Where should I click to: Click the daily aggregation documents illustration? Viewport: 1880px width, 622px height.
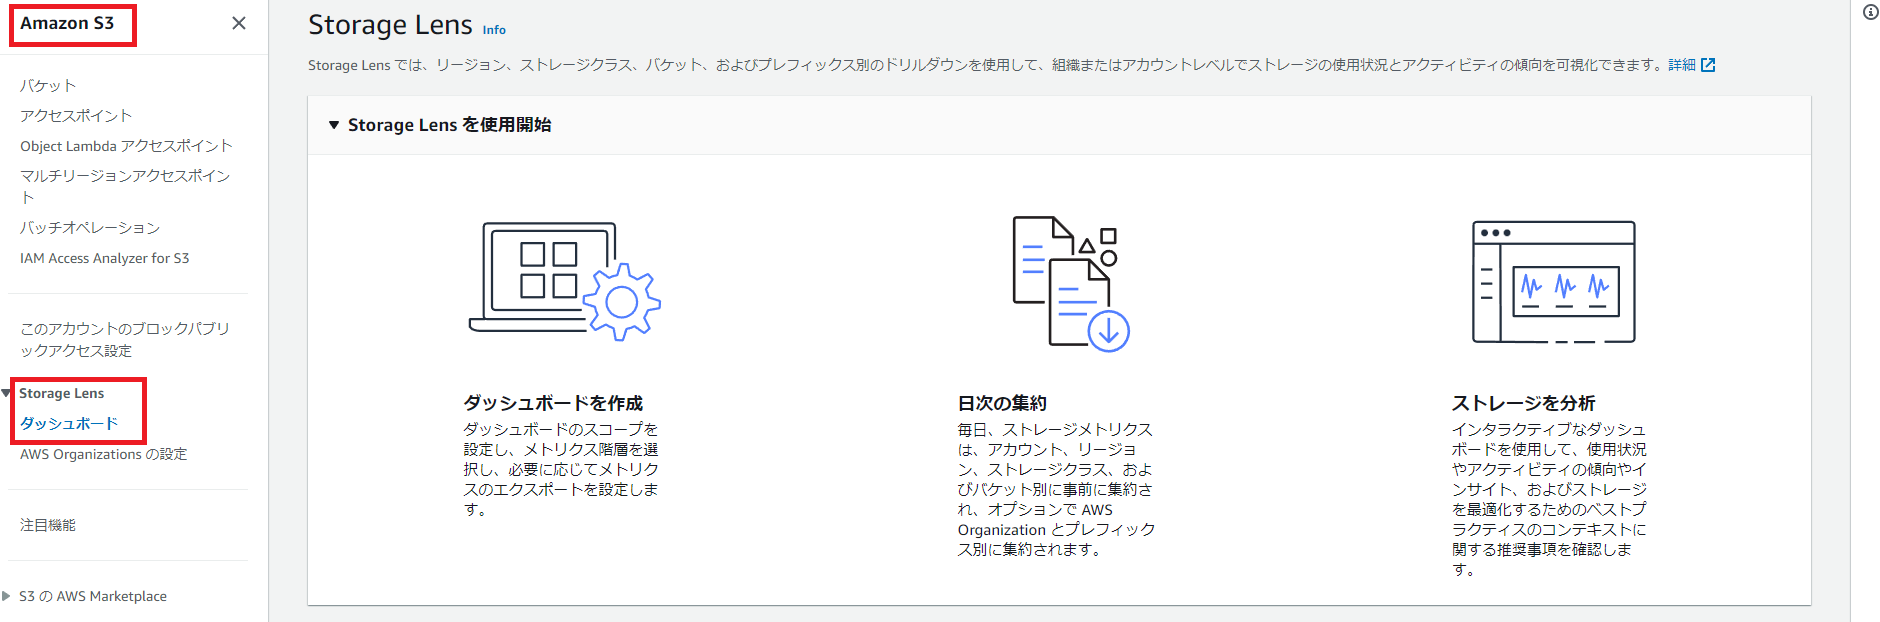click(x=1071, y=284)
